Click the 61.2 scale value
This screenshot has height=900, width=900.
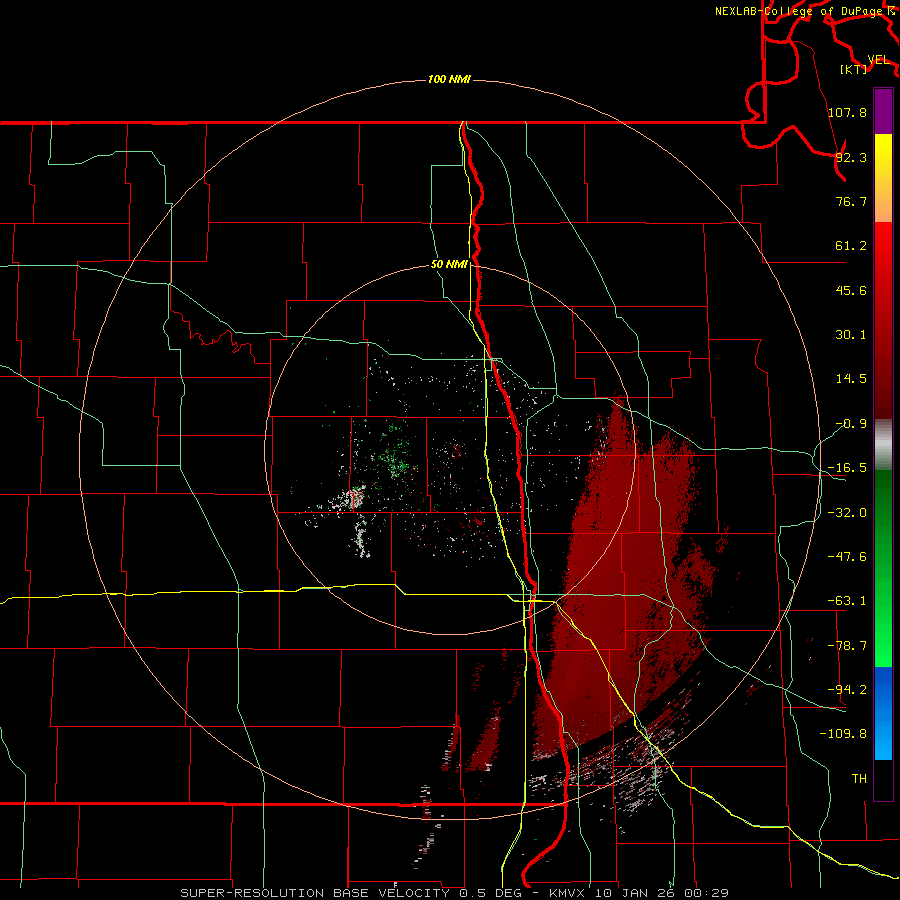tap(851, 246)
